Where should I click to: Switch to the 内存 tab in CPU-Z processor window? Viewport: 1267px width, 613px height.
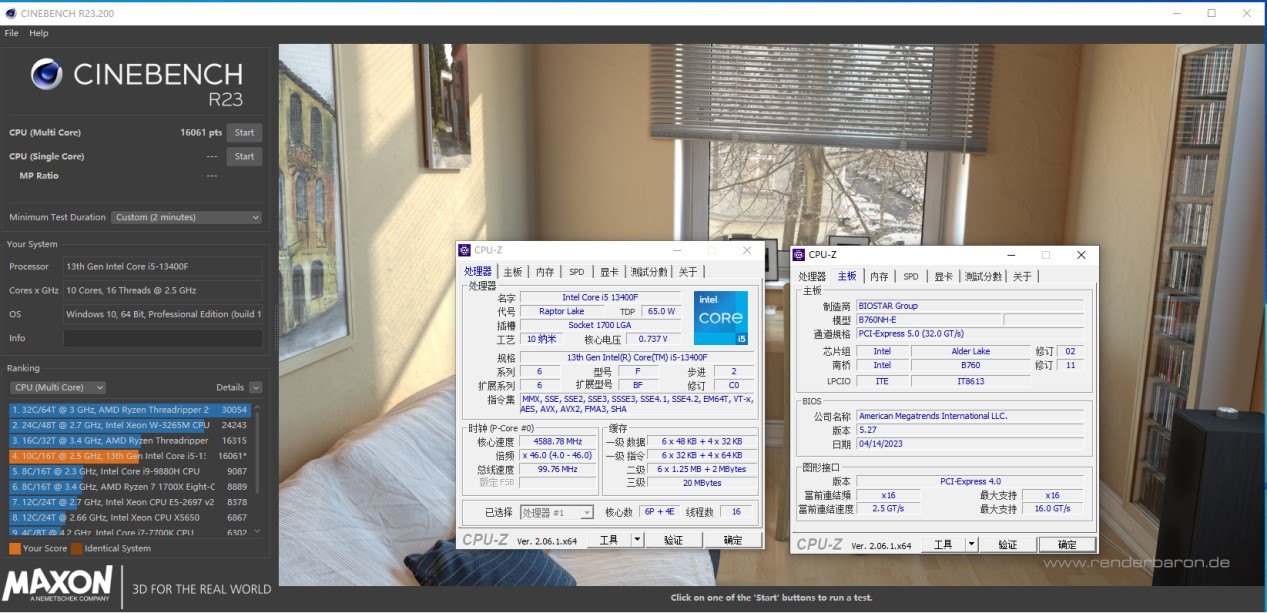545,271
